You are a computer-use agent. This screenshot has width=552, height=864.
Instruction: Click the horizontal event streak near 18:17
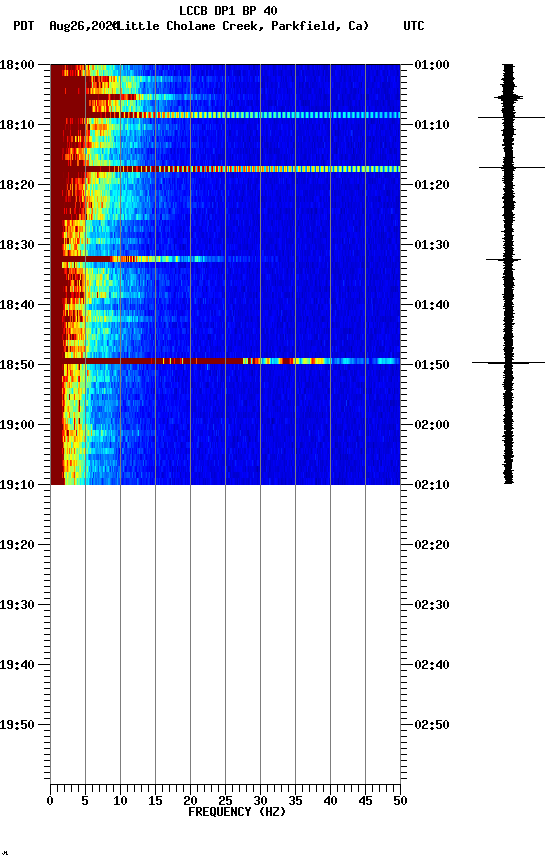coord(225,169)
